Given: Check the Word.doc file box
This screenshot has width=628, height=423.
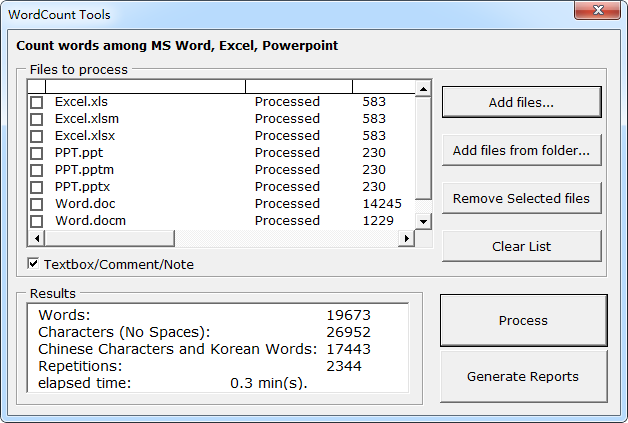Looking at the screenshot, I should tap(37, 204).
